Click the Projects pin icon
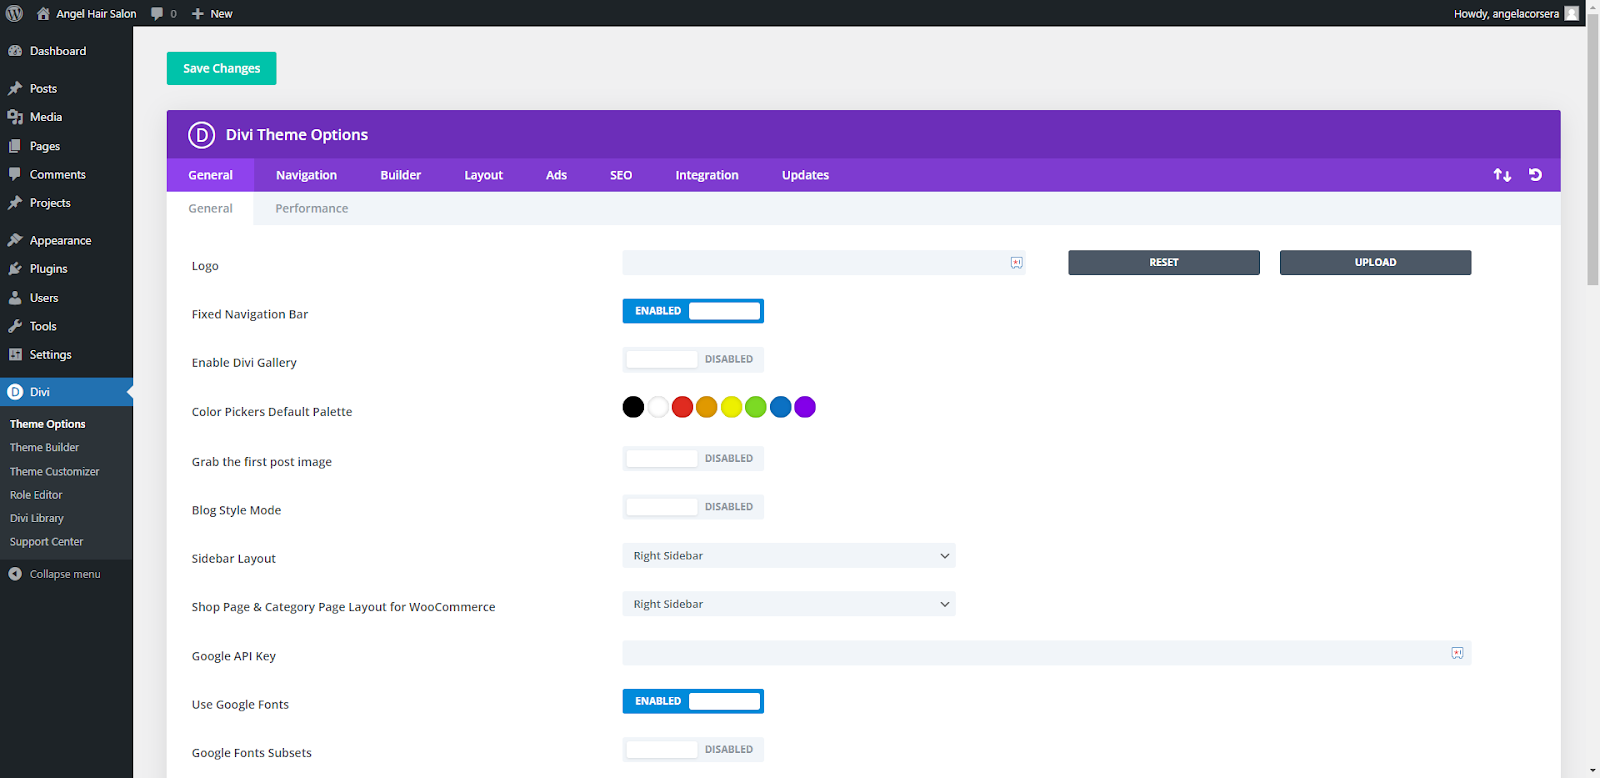The width and height of the screenshot is (1600, 778). click(15, 203)
